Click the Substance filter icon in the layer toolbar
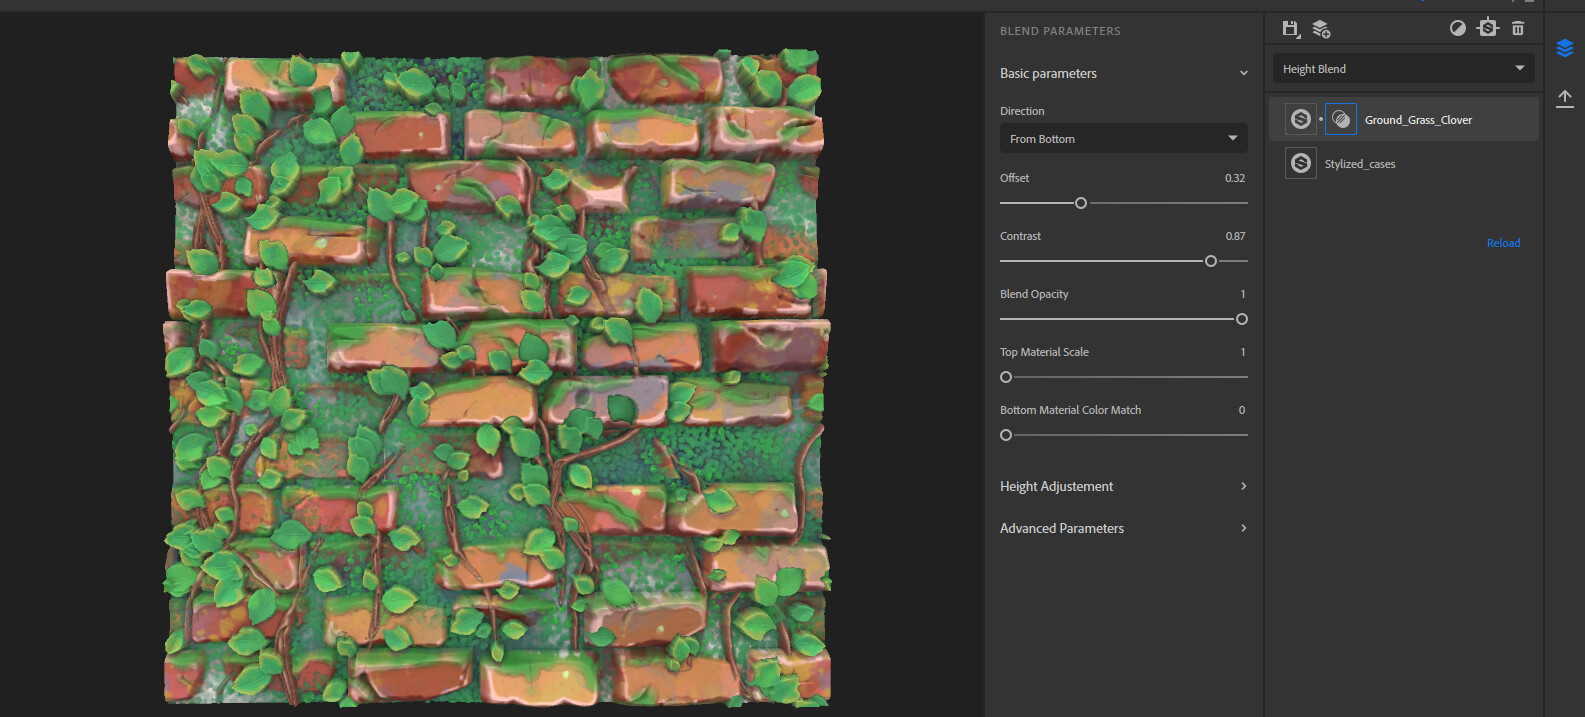 pyautogui.click(x=1488, y=28)
